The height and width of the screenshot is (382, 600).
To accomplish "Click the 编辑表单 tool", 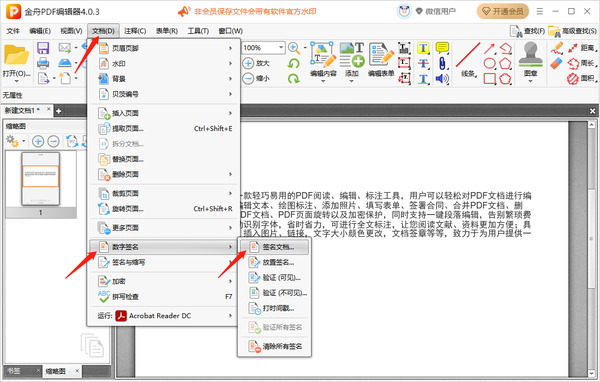I will pyautogui.click(x=381, y=60).
